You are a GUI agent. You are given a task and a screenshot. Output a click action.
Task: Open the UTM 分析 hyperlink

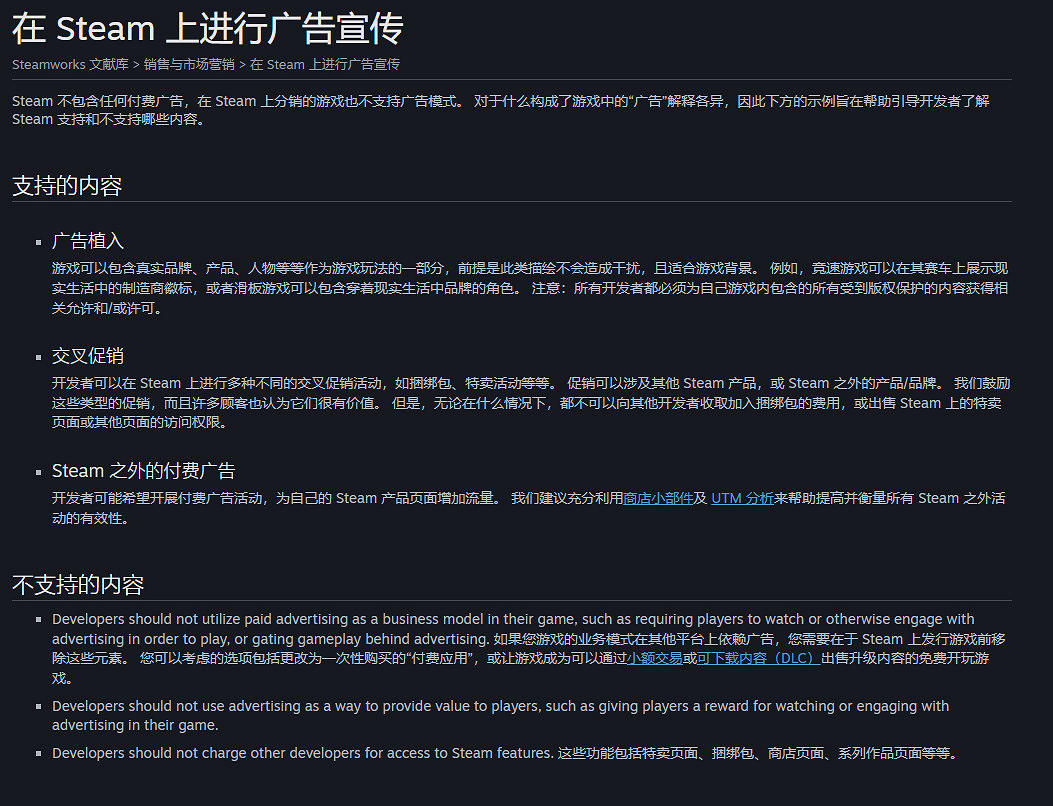[x=742, y=497]
